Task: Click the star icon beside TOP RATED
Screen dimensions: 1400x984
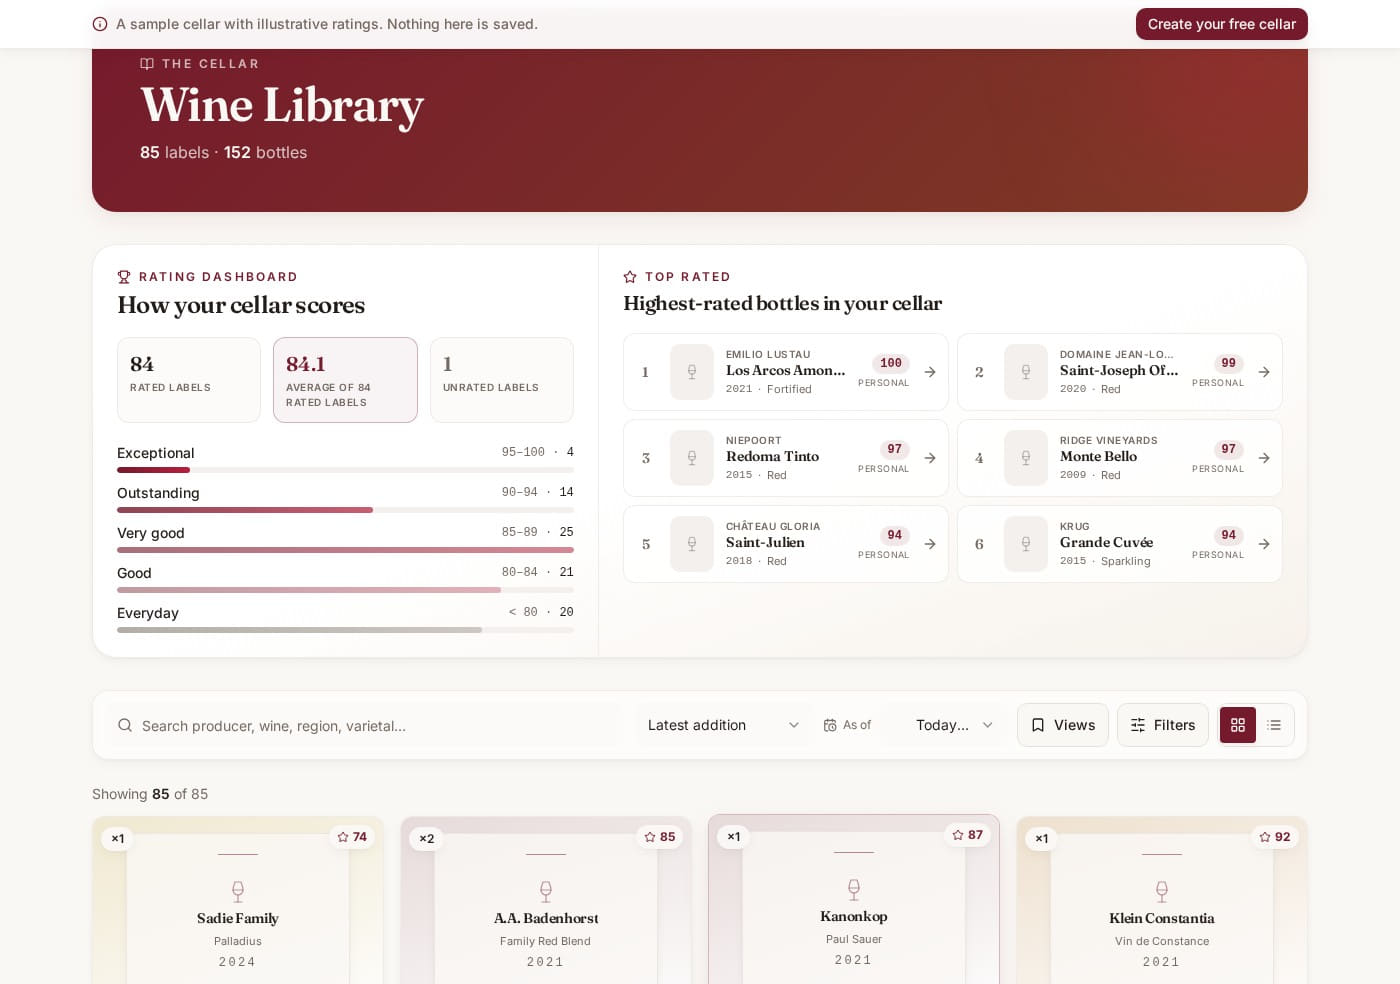Action: pyautogui.click(x=630, y=277)
